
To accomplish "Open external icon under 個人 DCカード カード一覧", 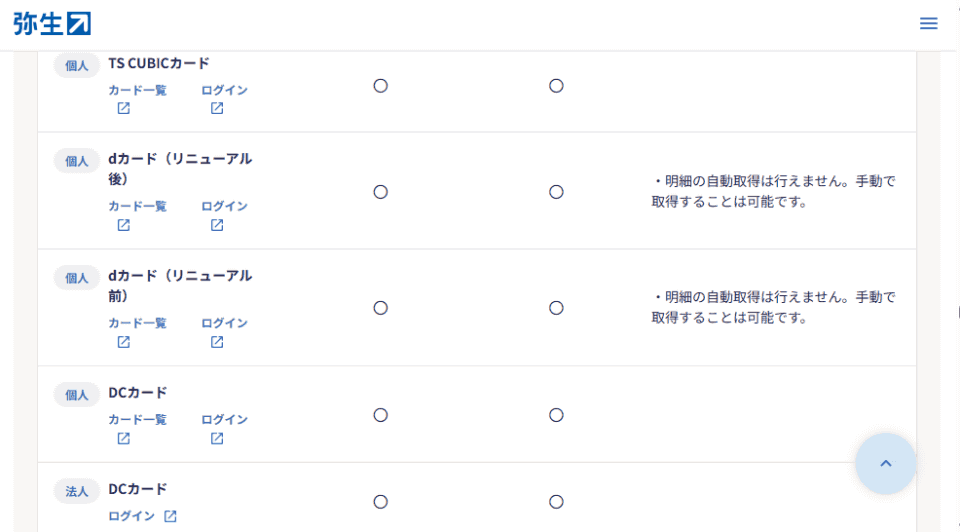I will [124, 439].
